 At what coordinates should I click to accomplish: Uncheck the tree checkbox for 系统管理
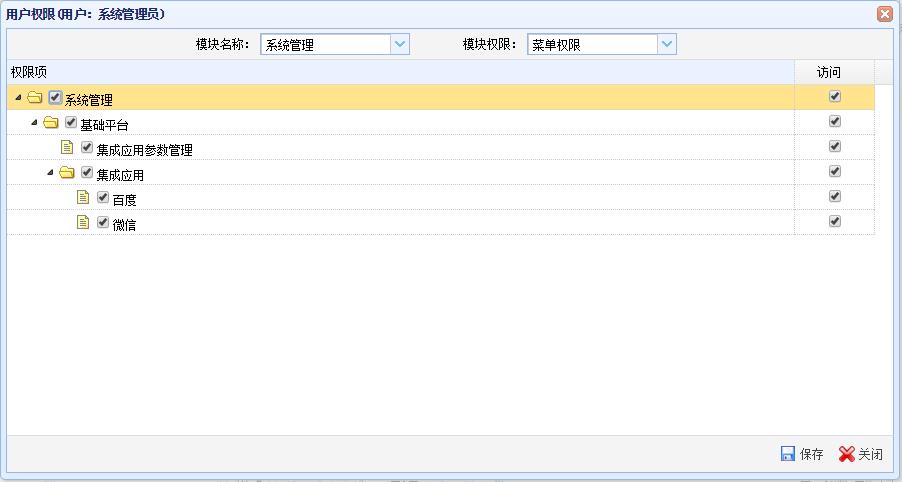point(55,97)
